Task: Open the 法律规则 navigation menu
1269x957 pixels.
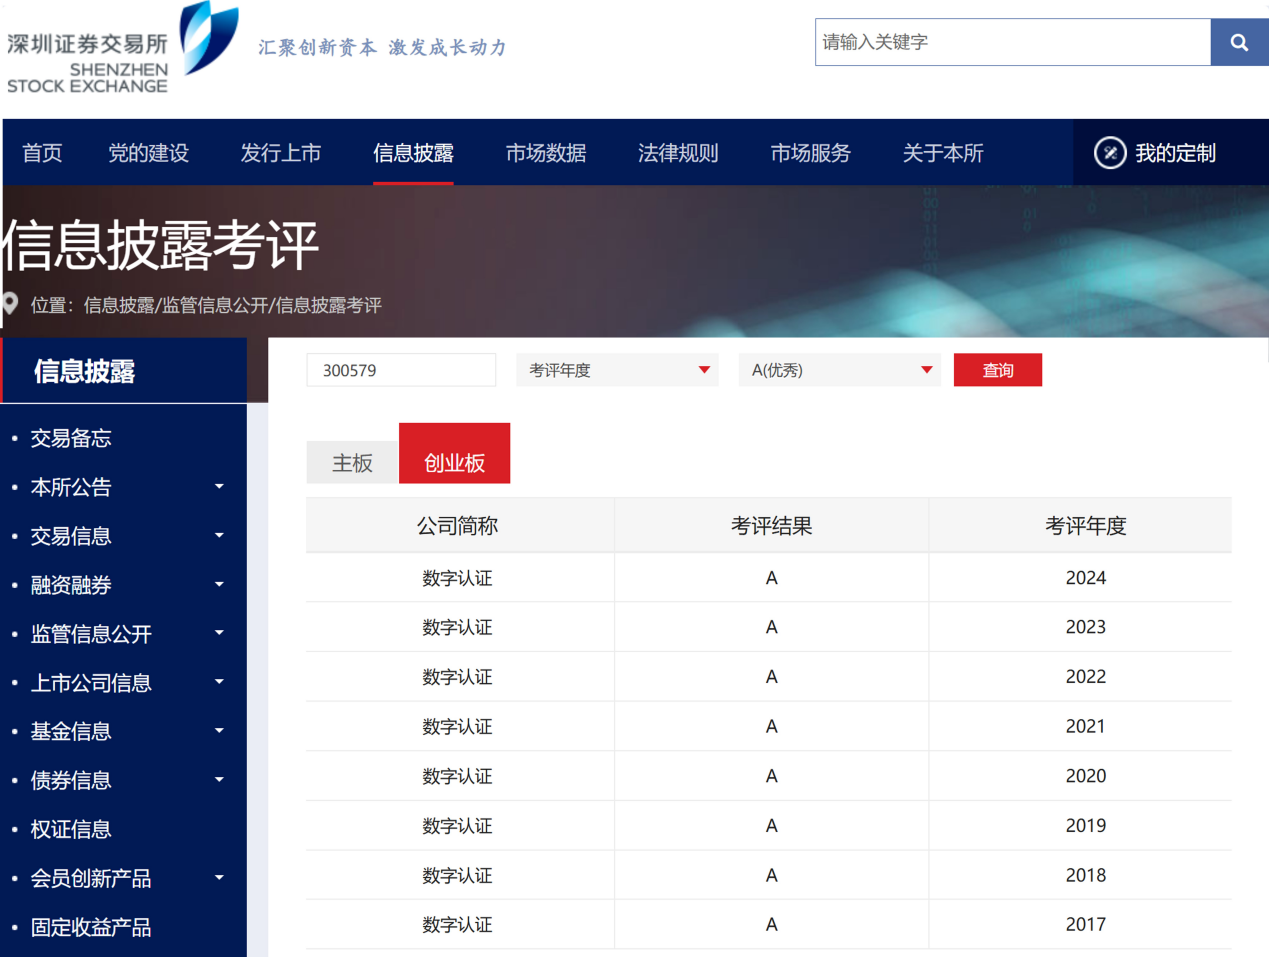Action: point(678,153)
